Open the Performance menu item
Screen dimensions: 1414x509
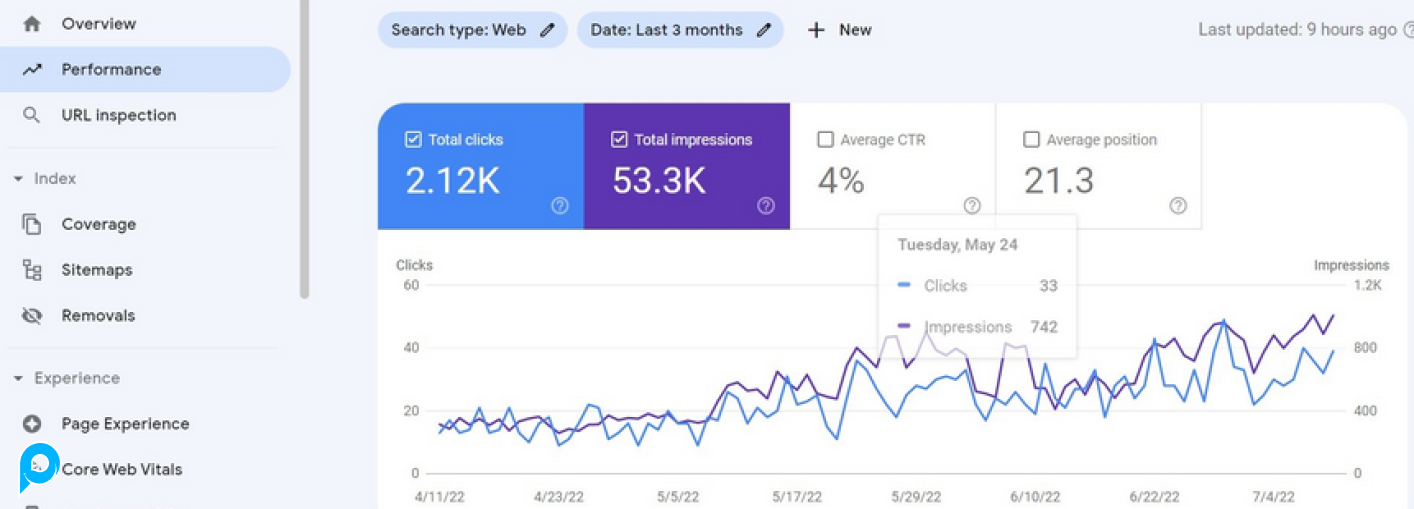pos(111,69)
